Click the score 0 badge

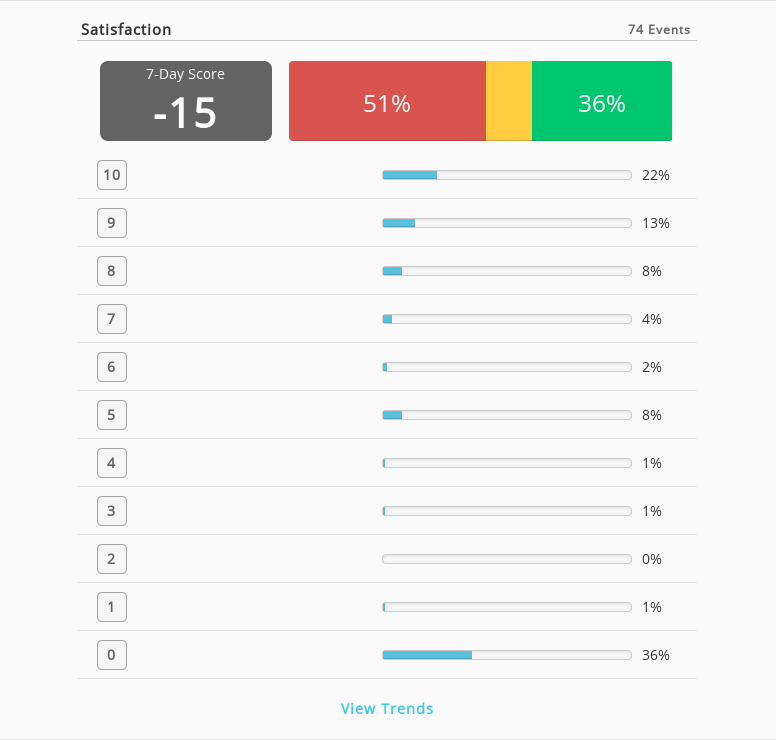[x=112, y=655]
